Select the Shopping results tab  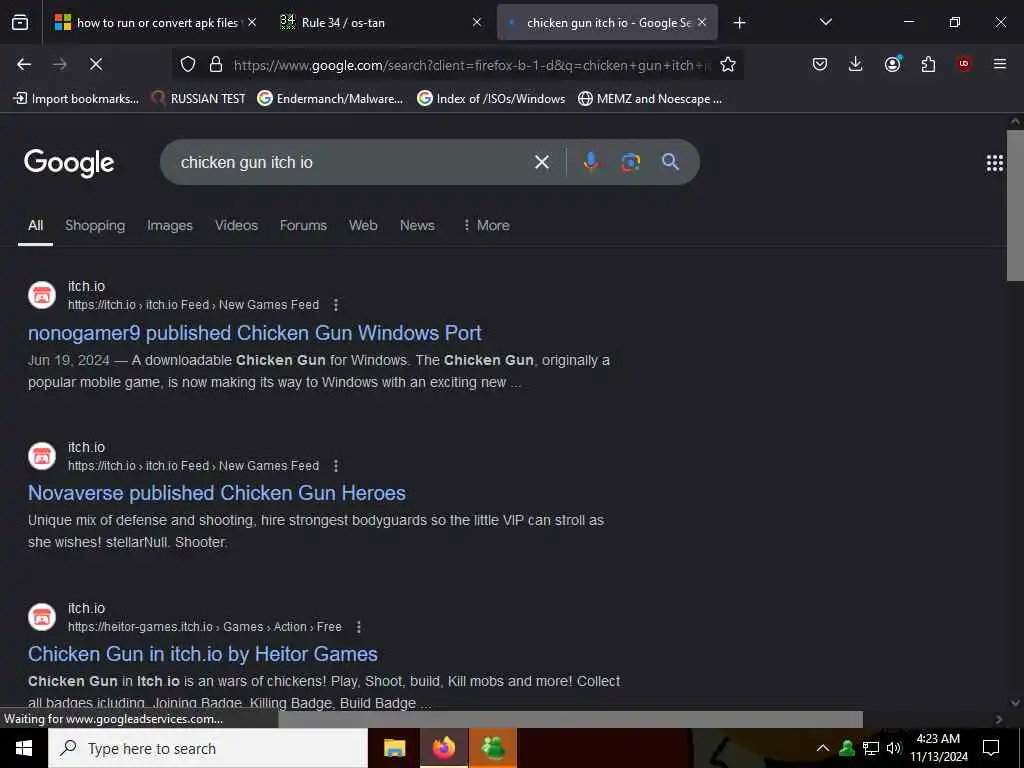(x=95, y=225)
